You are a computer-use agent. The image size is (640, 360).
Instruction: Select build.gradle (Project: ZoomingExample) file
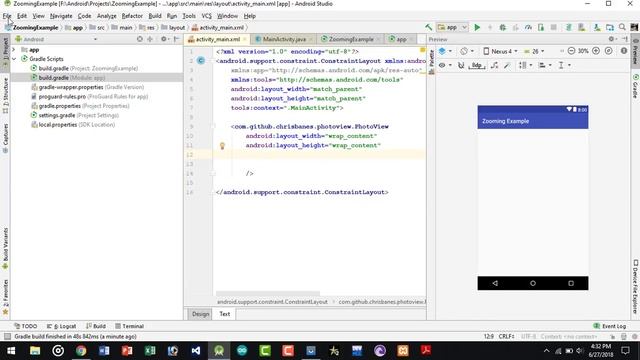point(88,68)
